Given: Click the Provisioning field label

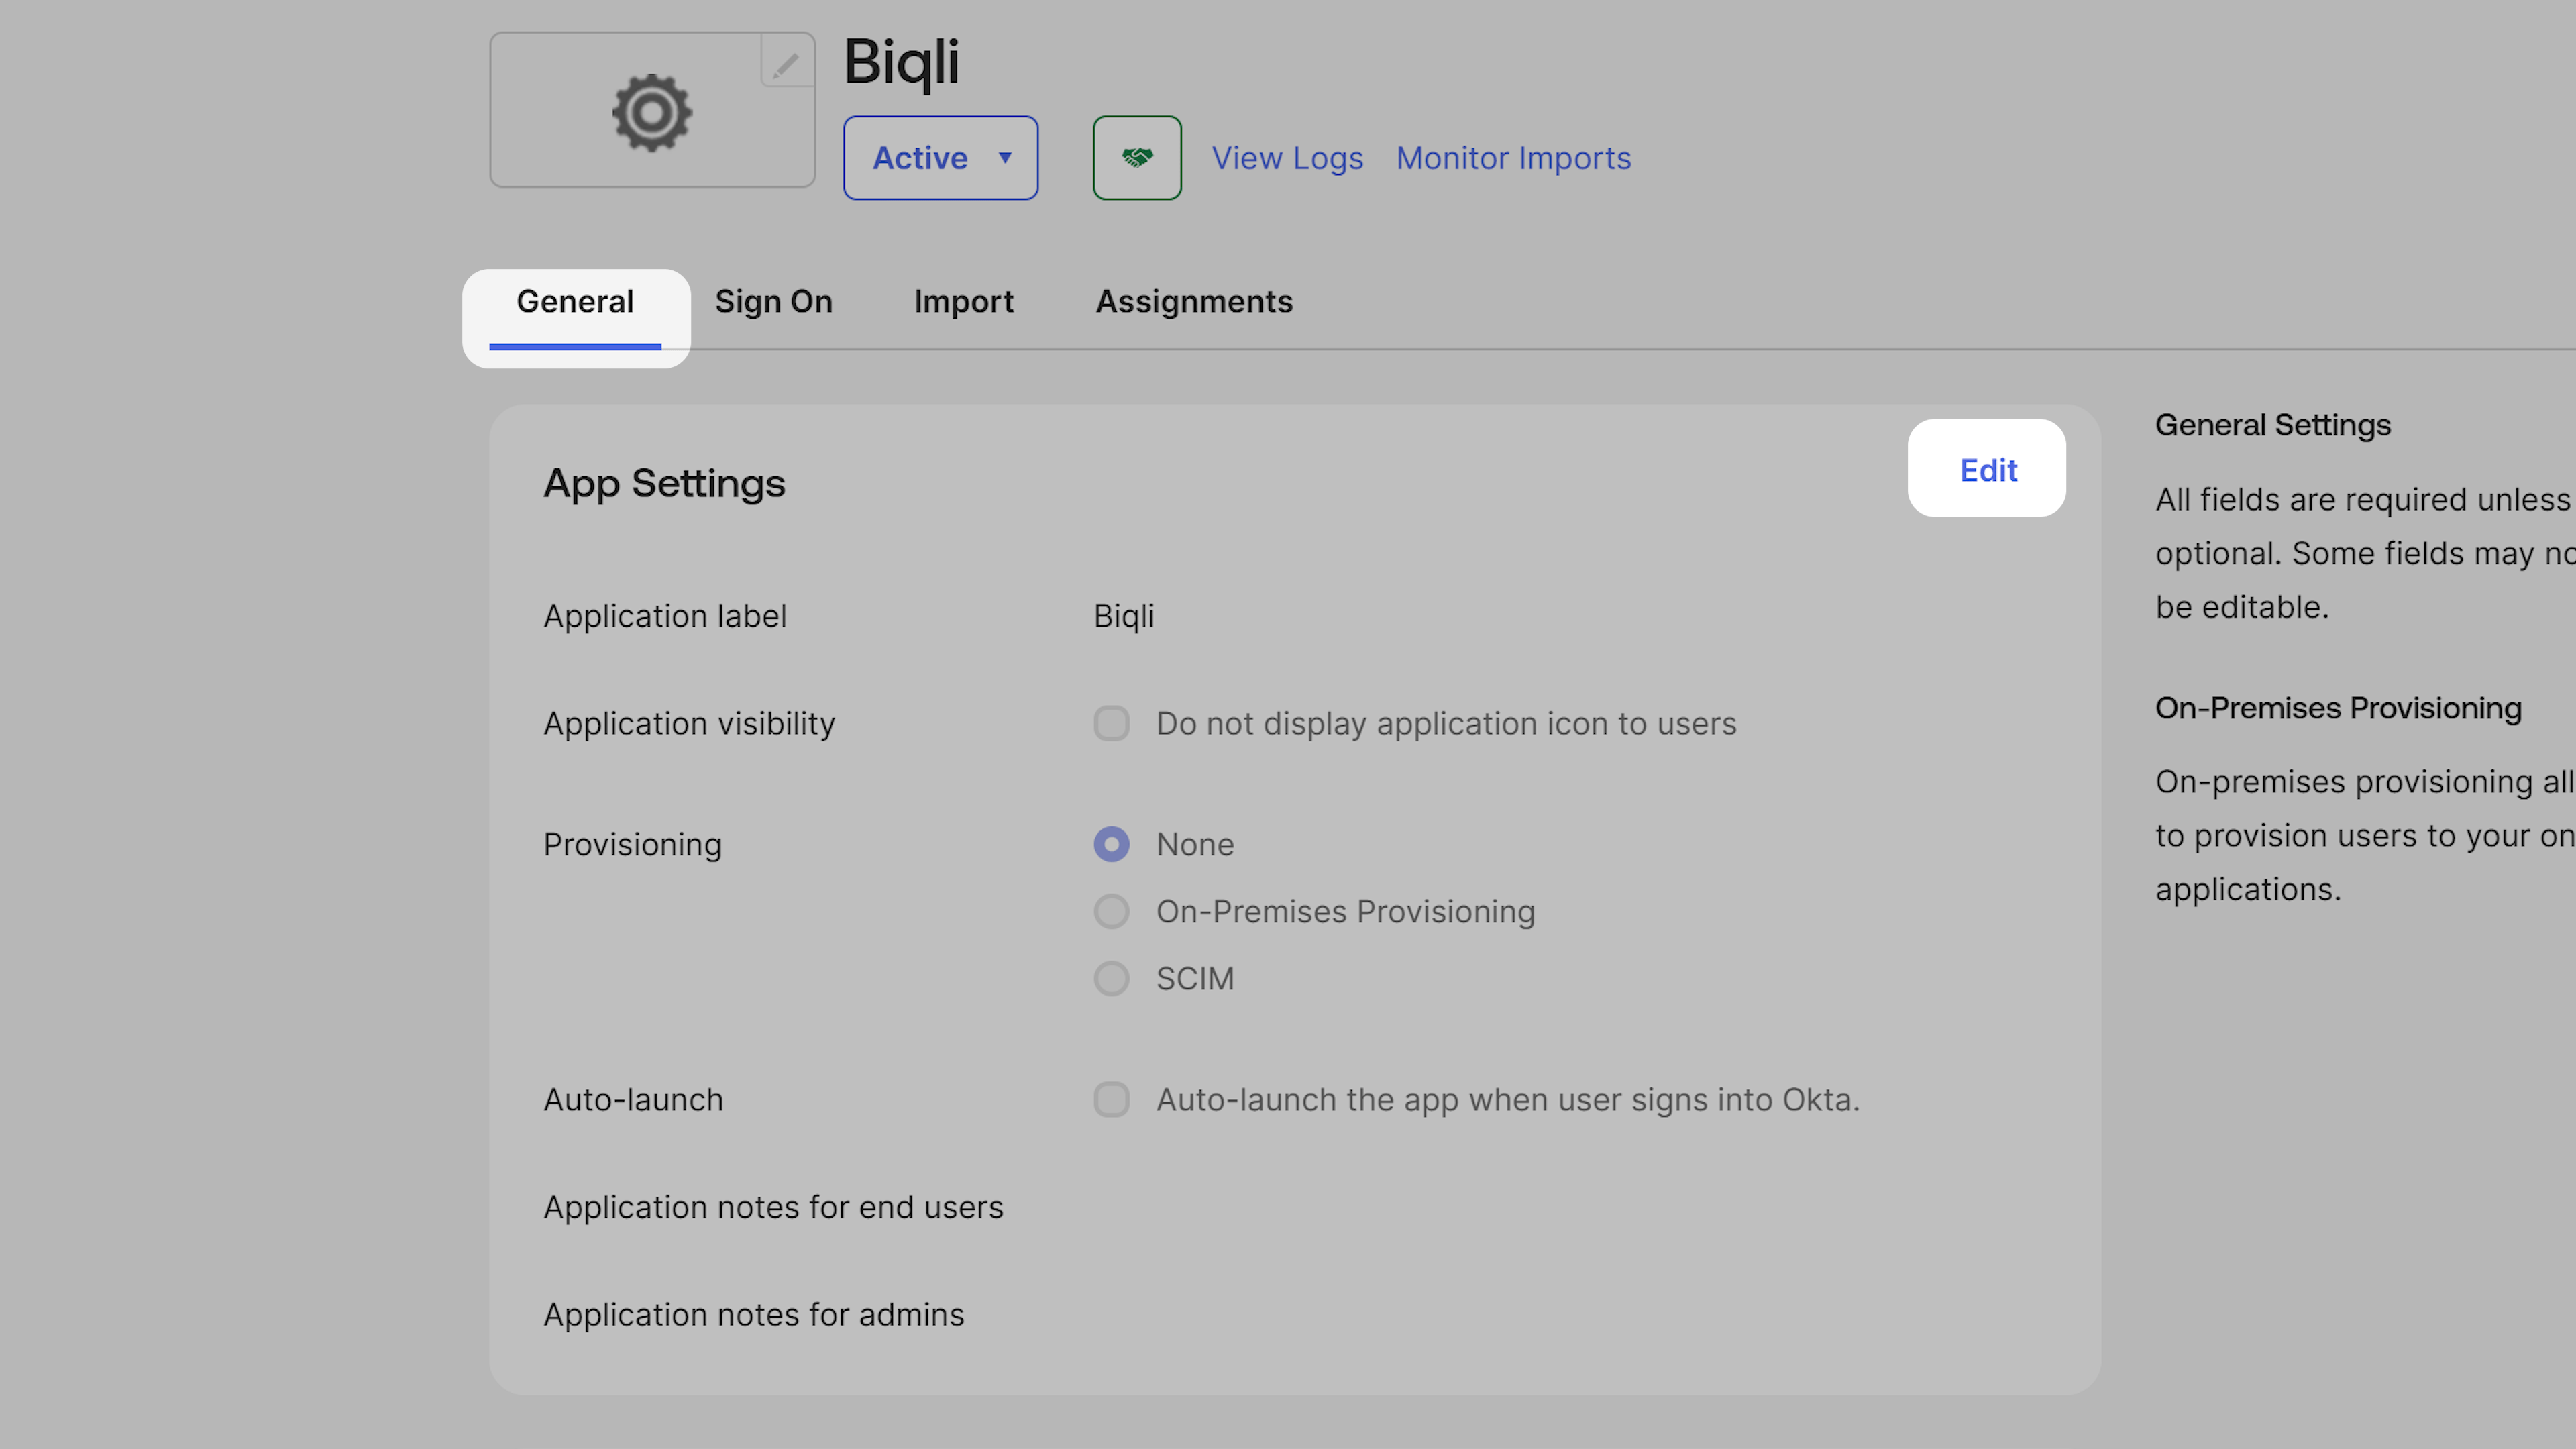Looking at the screenshot, I should tap(632, 844).
